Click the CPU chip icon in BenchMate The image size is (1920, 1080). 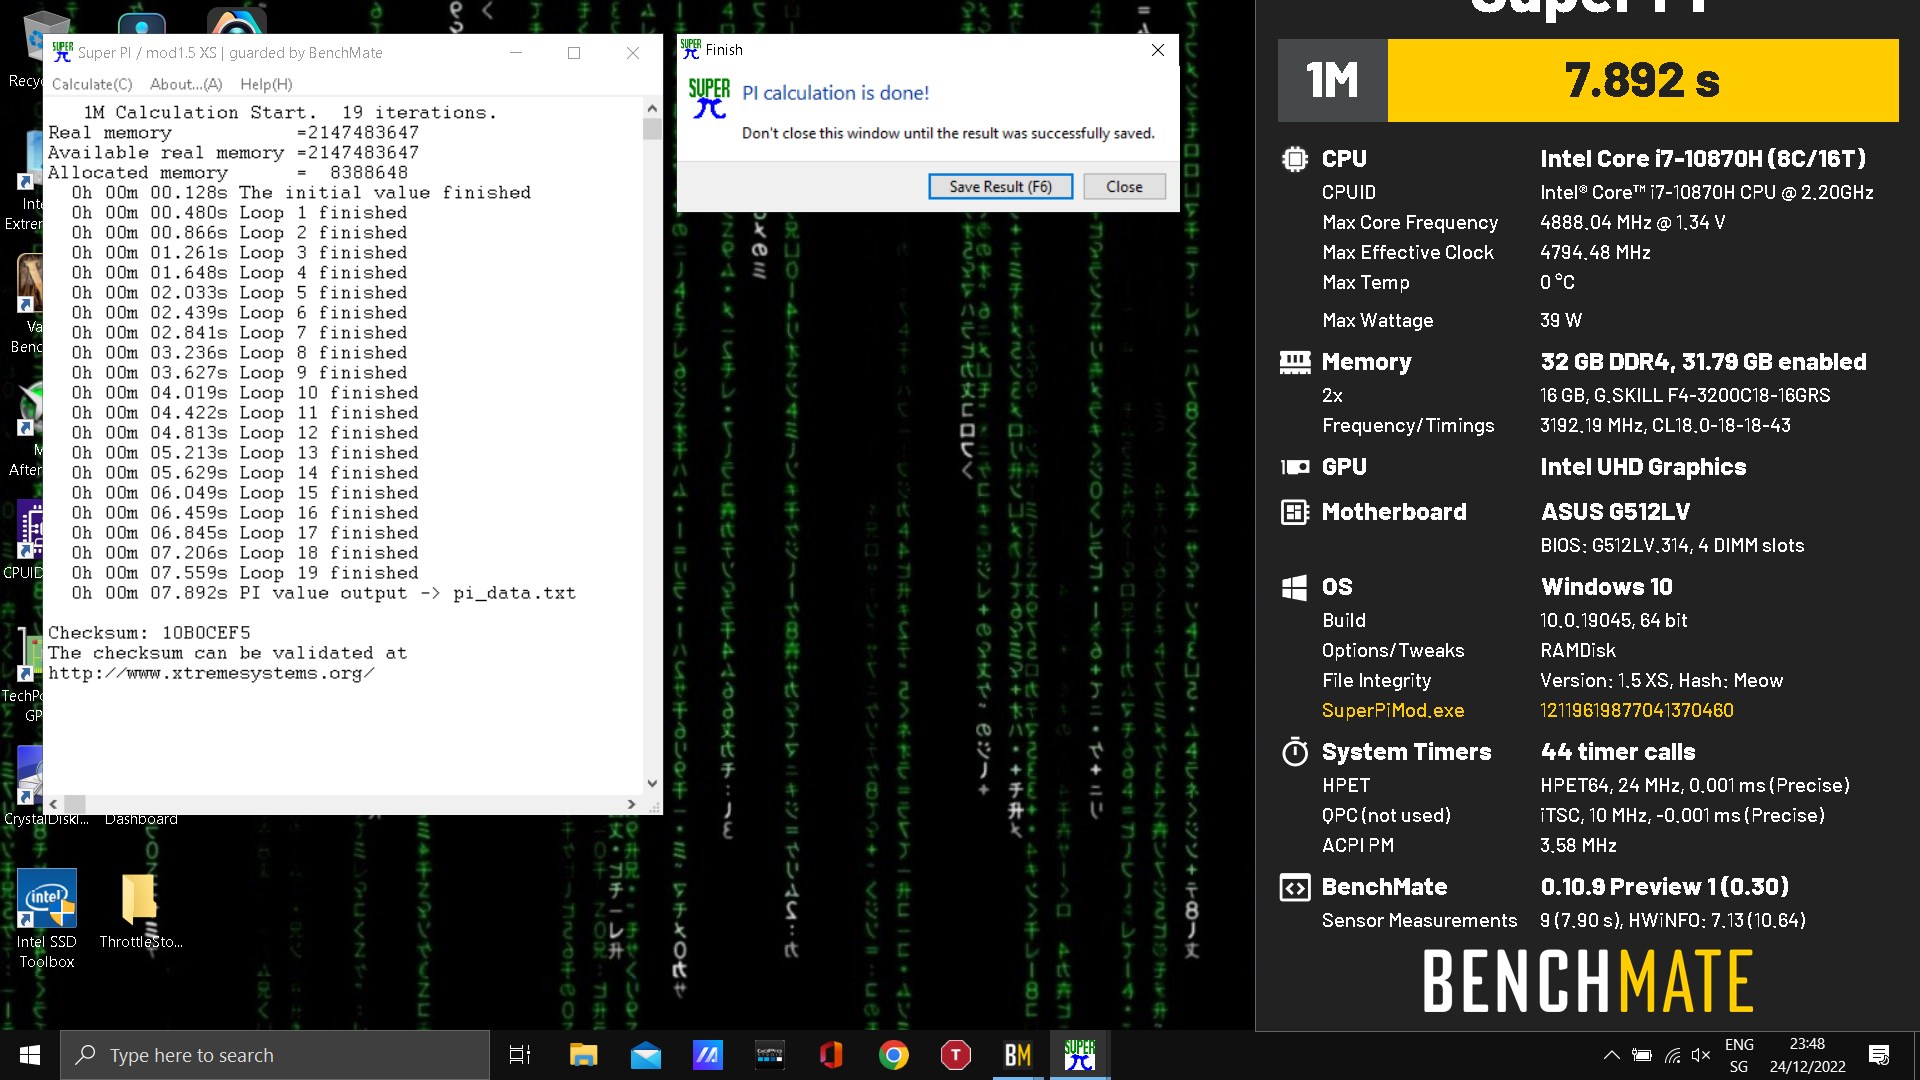(1295, 159)
